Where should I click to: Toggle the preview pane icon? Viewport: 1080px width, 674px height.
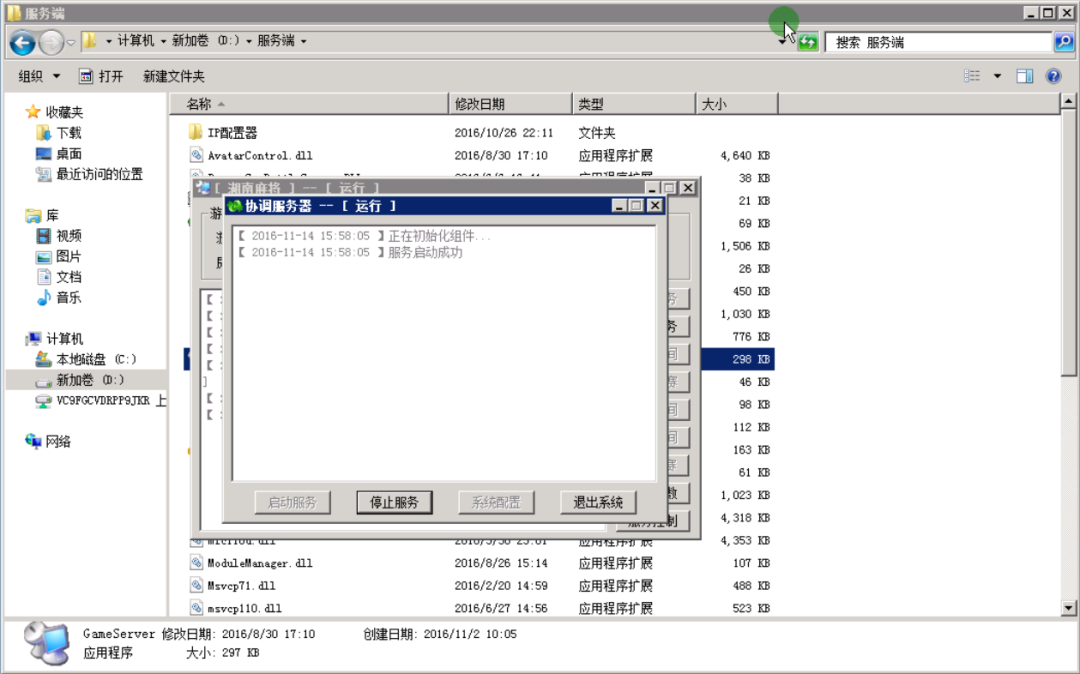[1024, 76]
